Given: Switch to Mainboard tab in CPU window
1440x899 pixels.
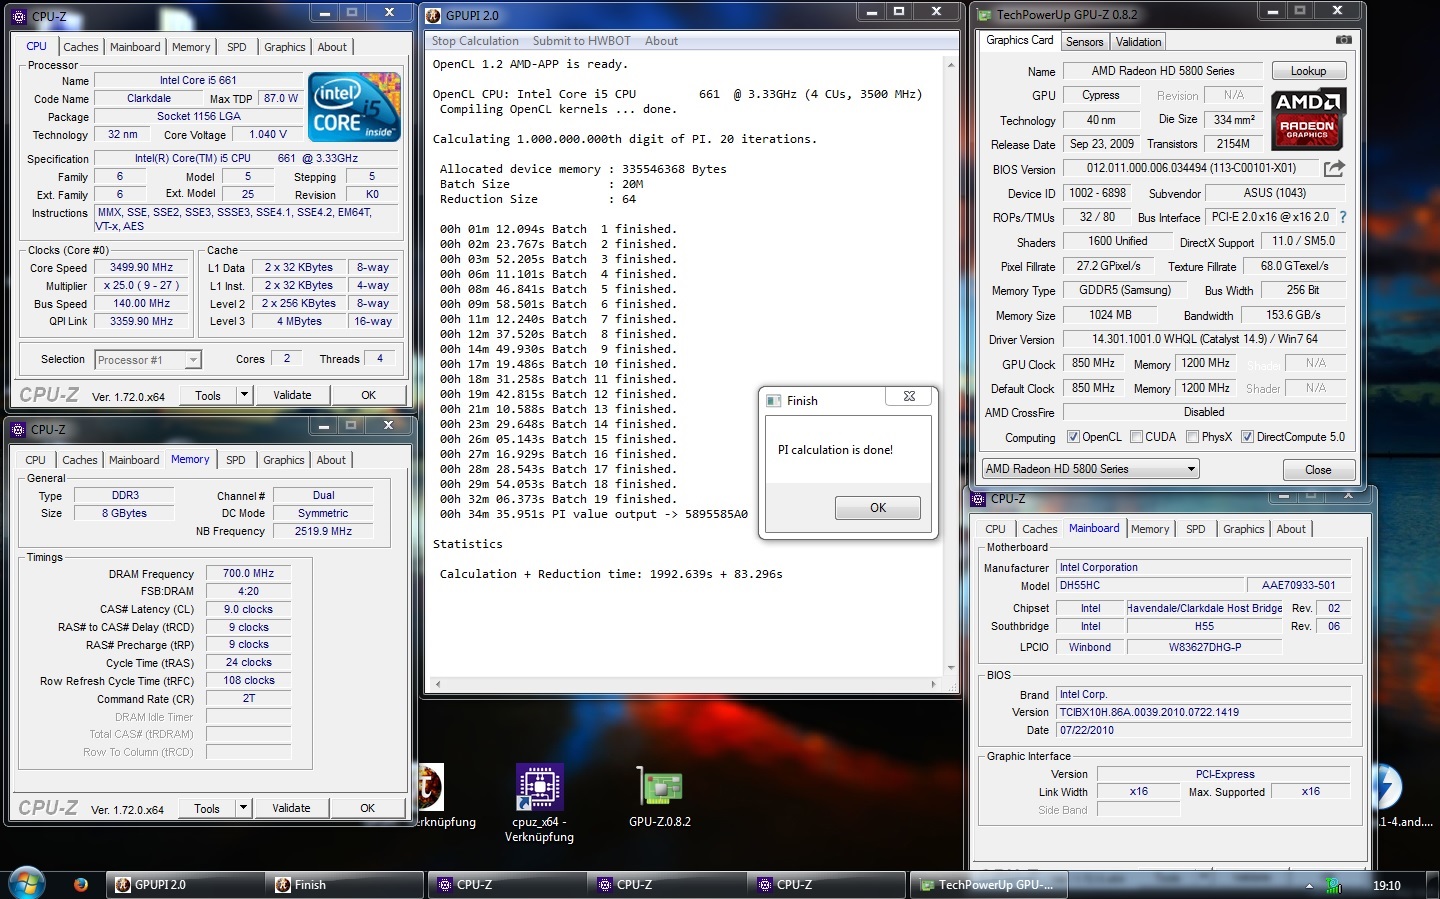Looking at the screenshot, I should [135, 47].
